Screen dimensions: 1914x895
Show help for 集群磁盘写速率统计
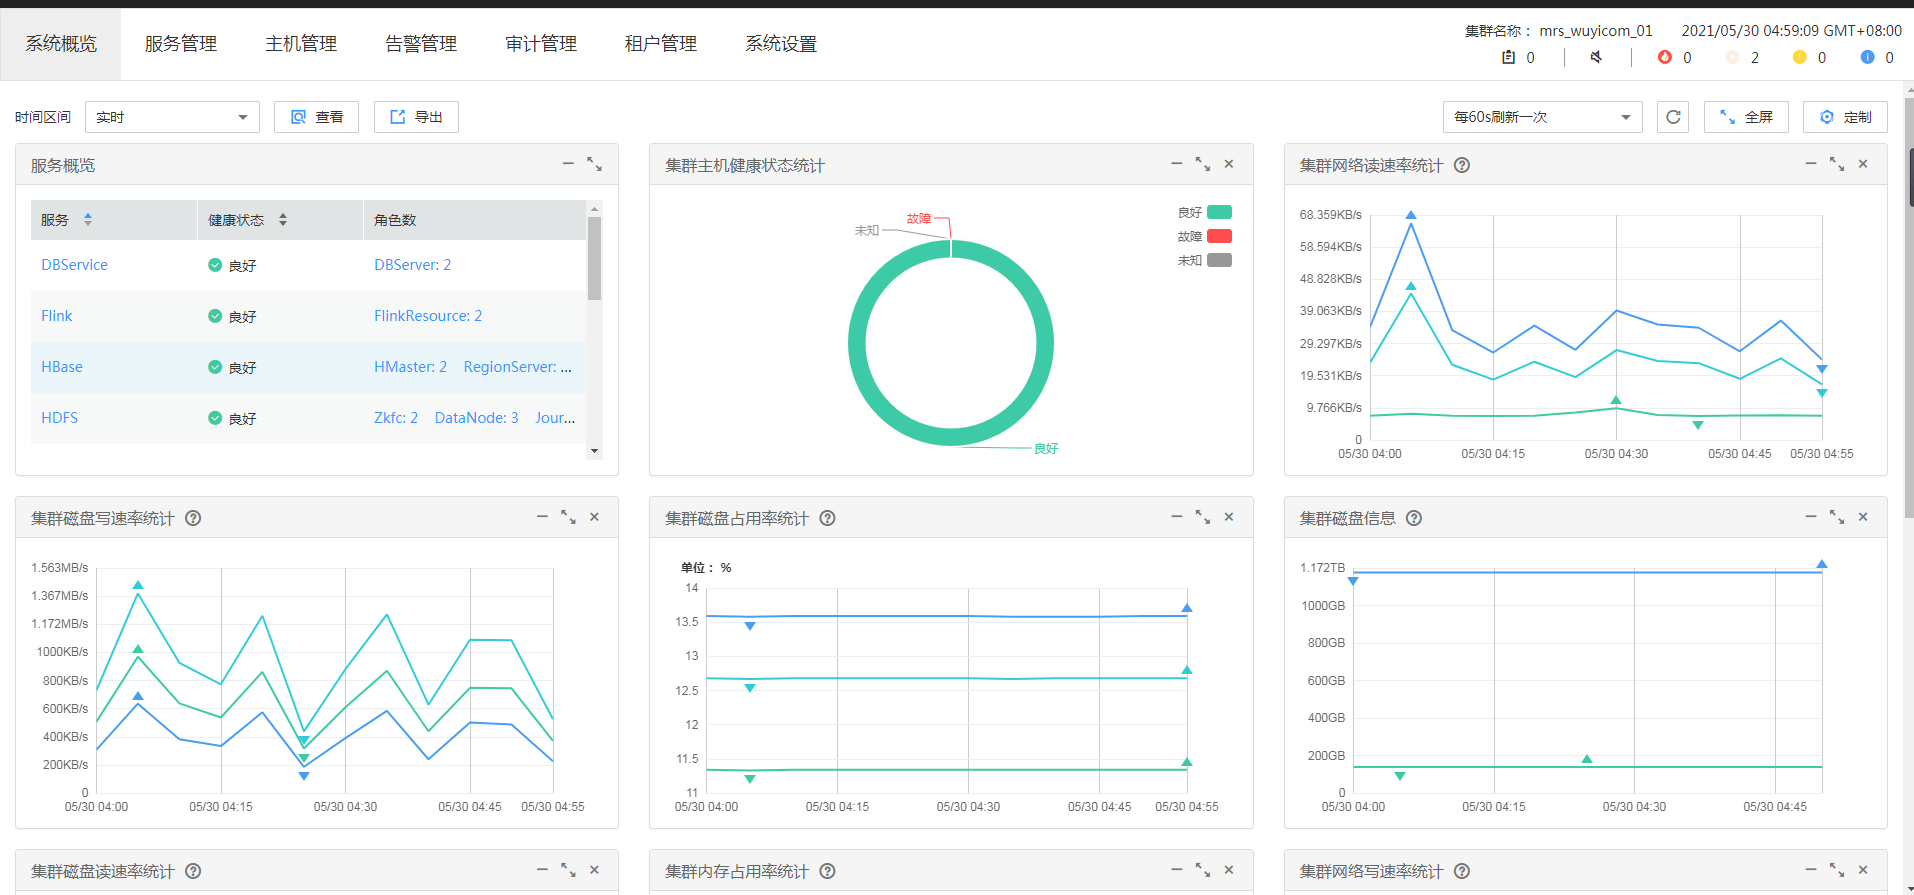[x=194, y=518]
